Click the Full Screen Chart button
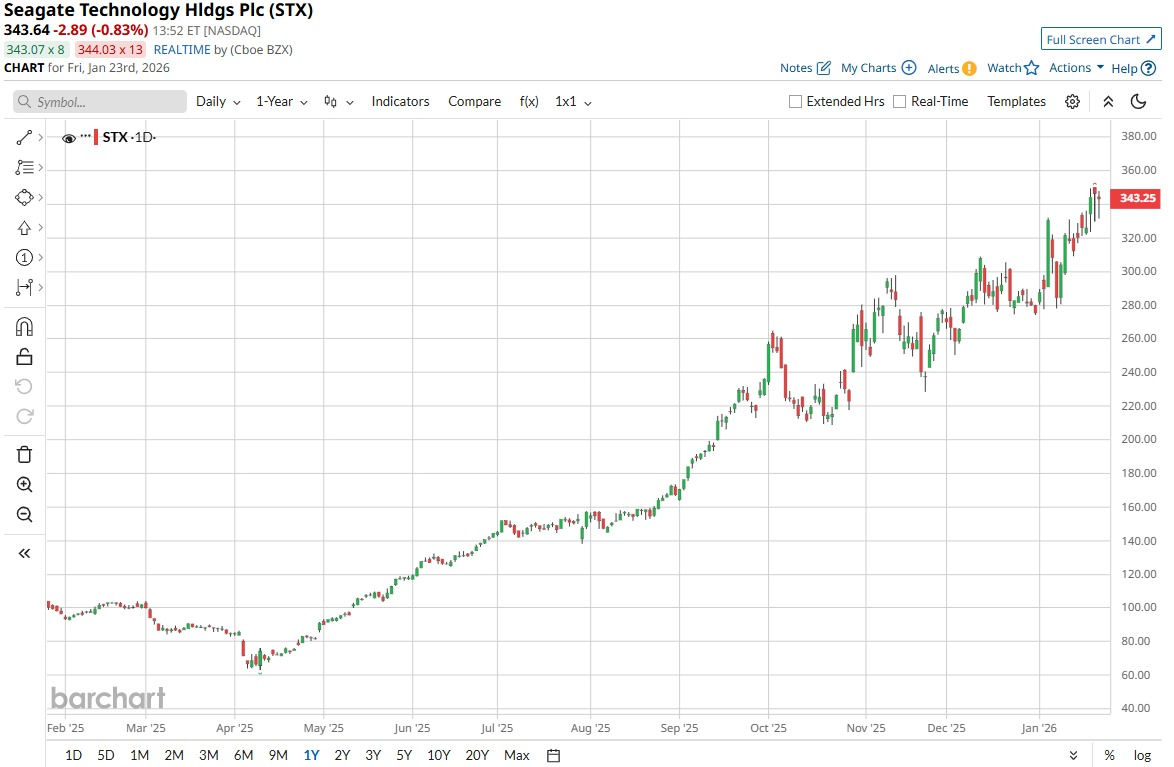Viewport: 1174px width, 767px height. coord(1101,40)
